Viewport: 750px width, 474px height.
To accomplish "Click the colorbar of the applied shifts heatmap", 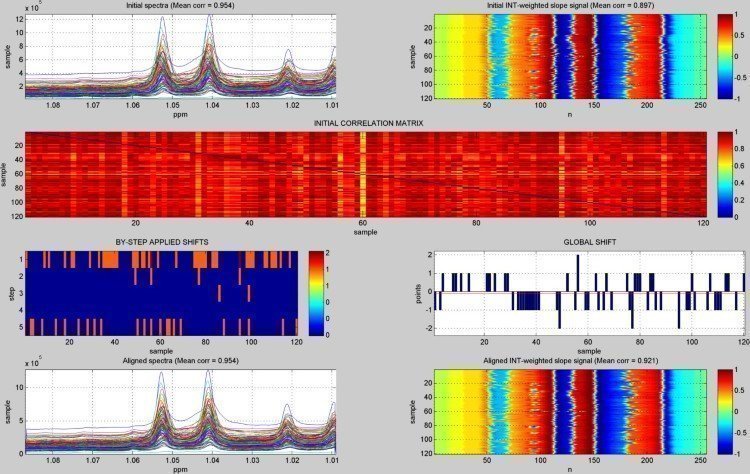I will tap(313, 292).
